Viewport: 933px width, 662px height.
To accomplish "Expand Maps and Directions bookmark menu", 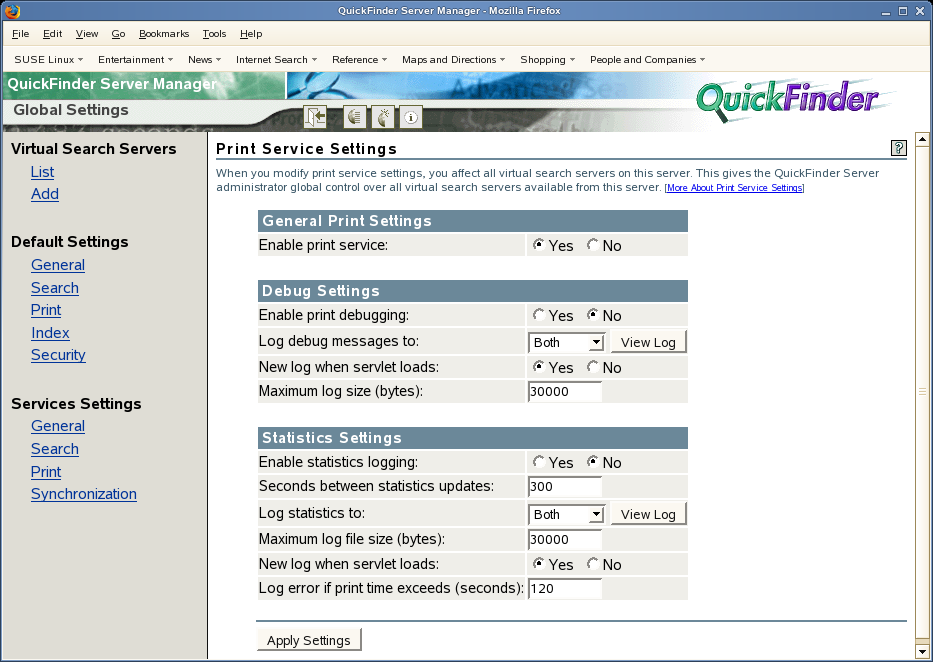I will pos(453,59).
